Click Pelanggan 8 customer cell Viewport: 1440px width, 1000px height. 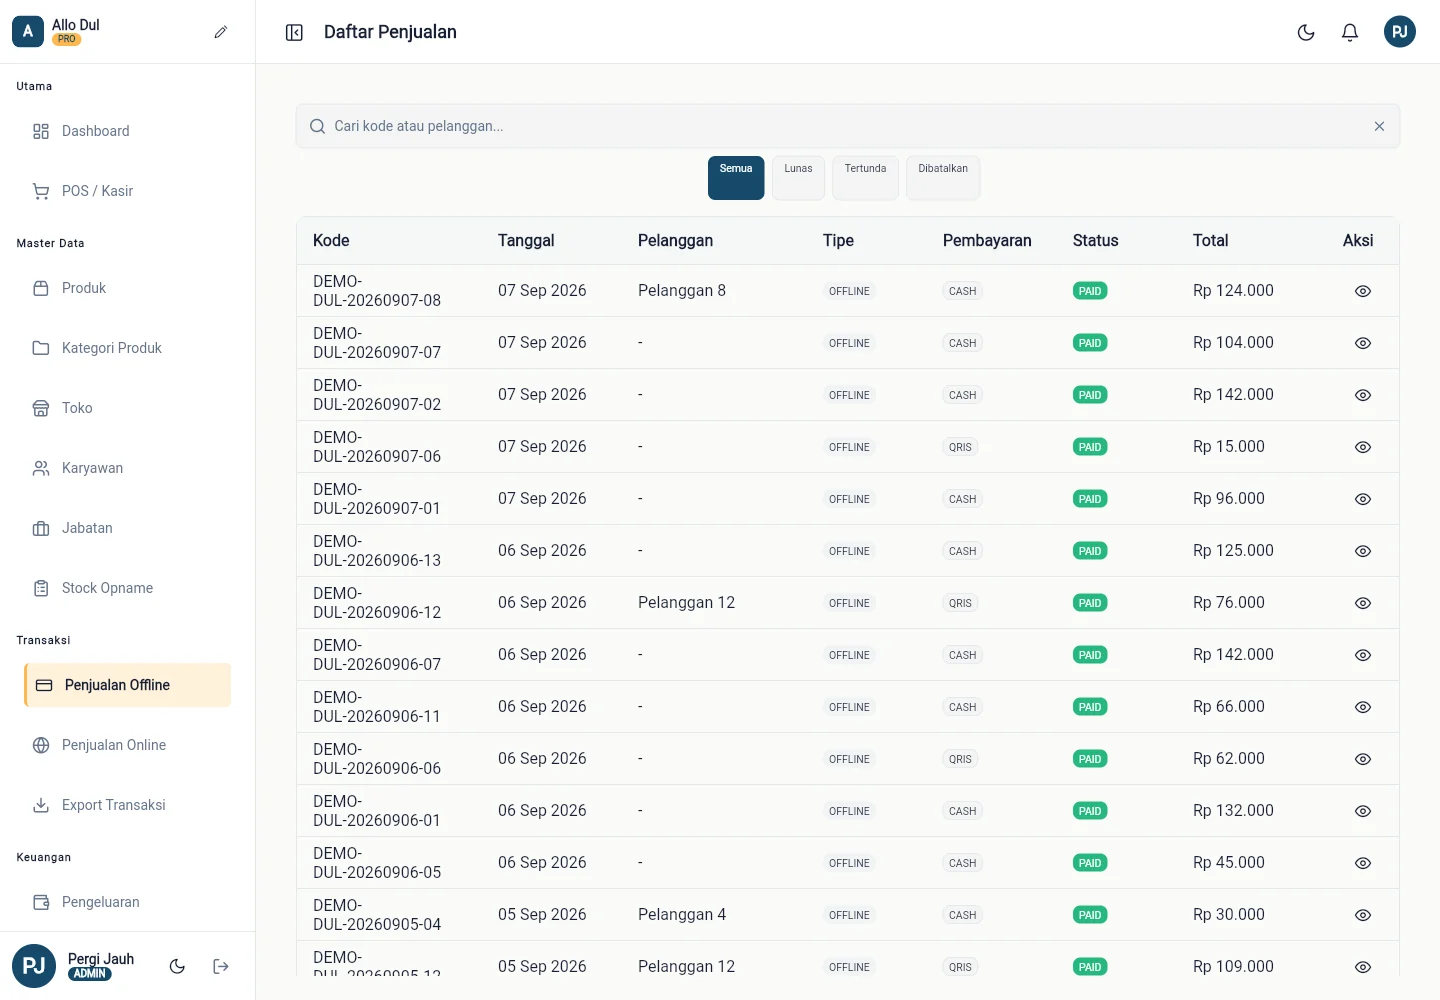682,291
